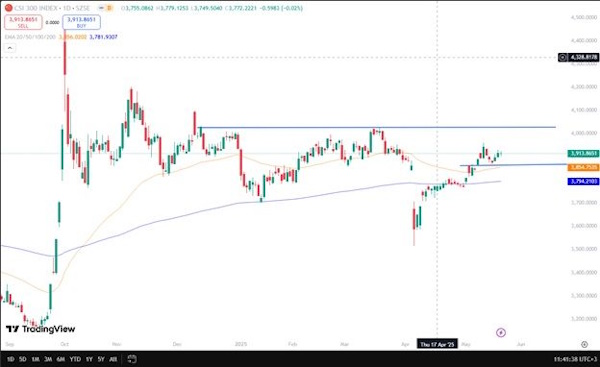Click the EMA 20/50/100/200 indicator label
Image resolution: width=600 pixels, height=367 pixels.
[30, 37]
